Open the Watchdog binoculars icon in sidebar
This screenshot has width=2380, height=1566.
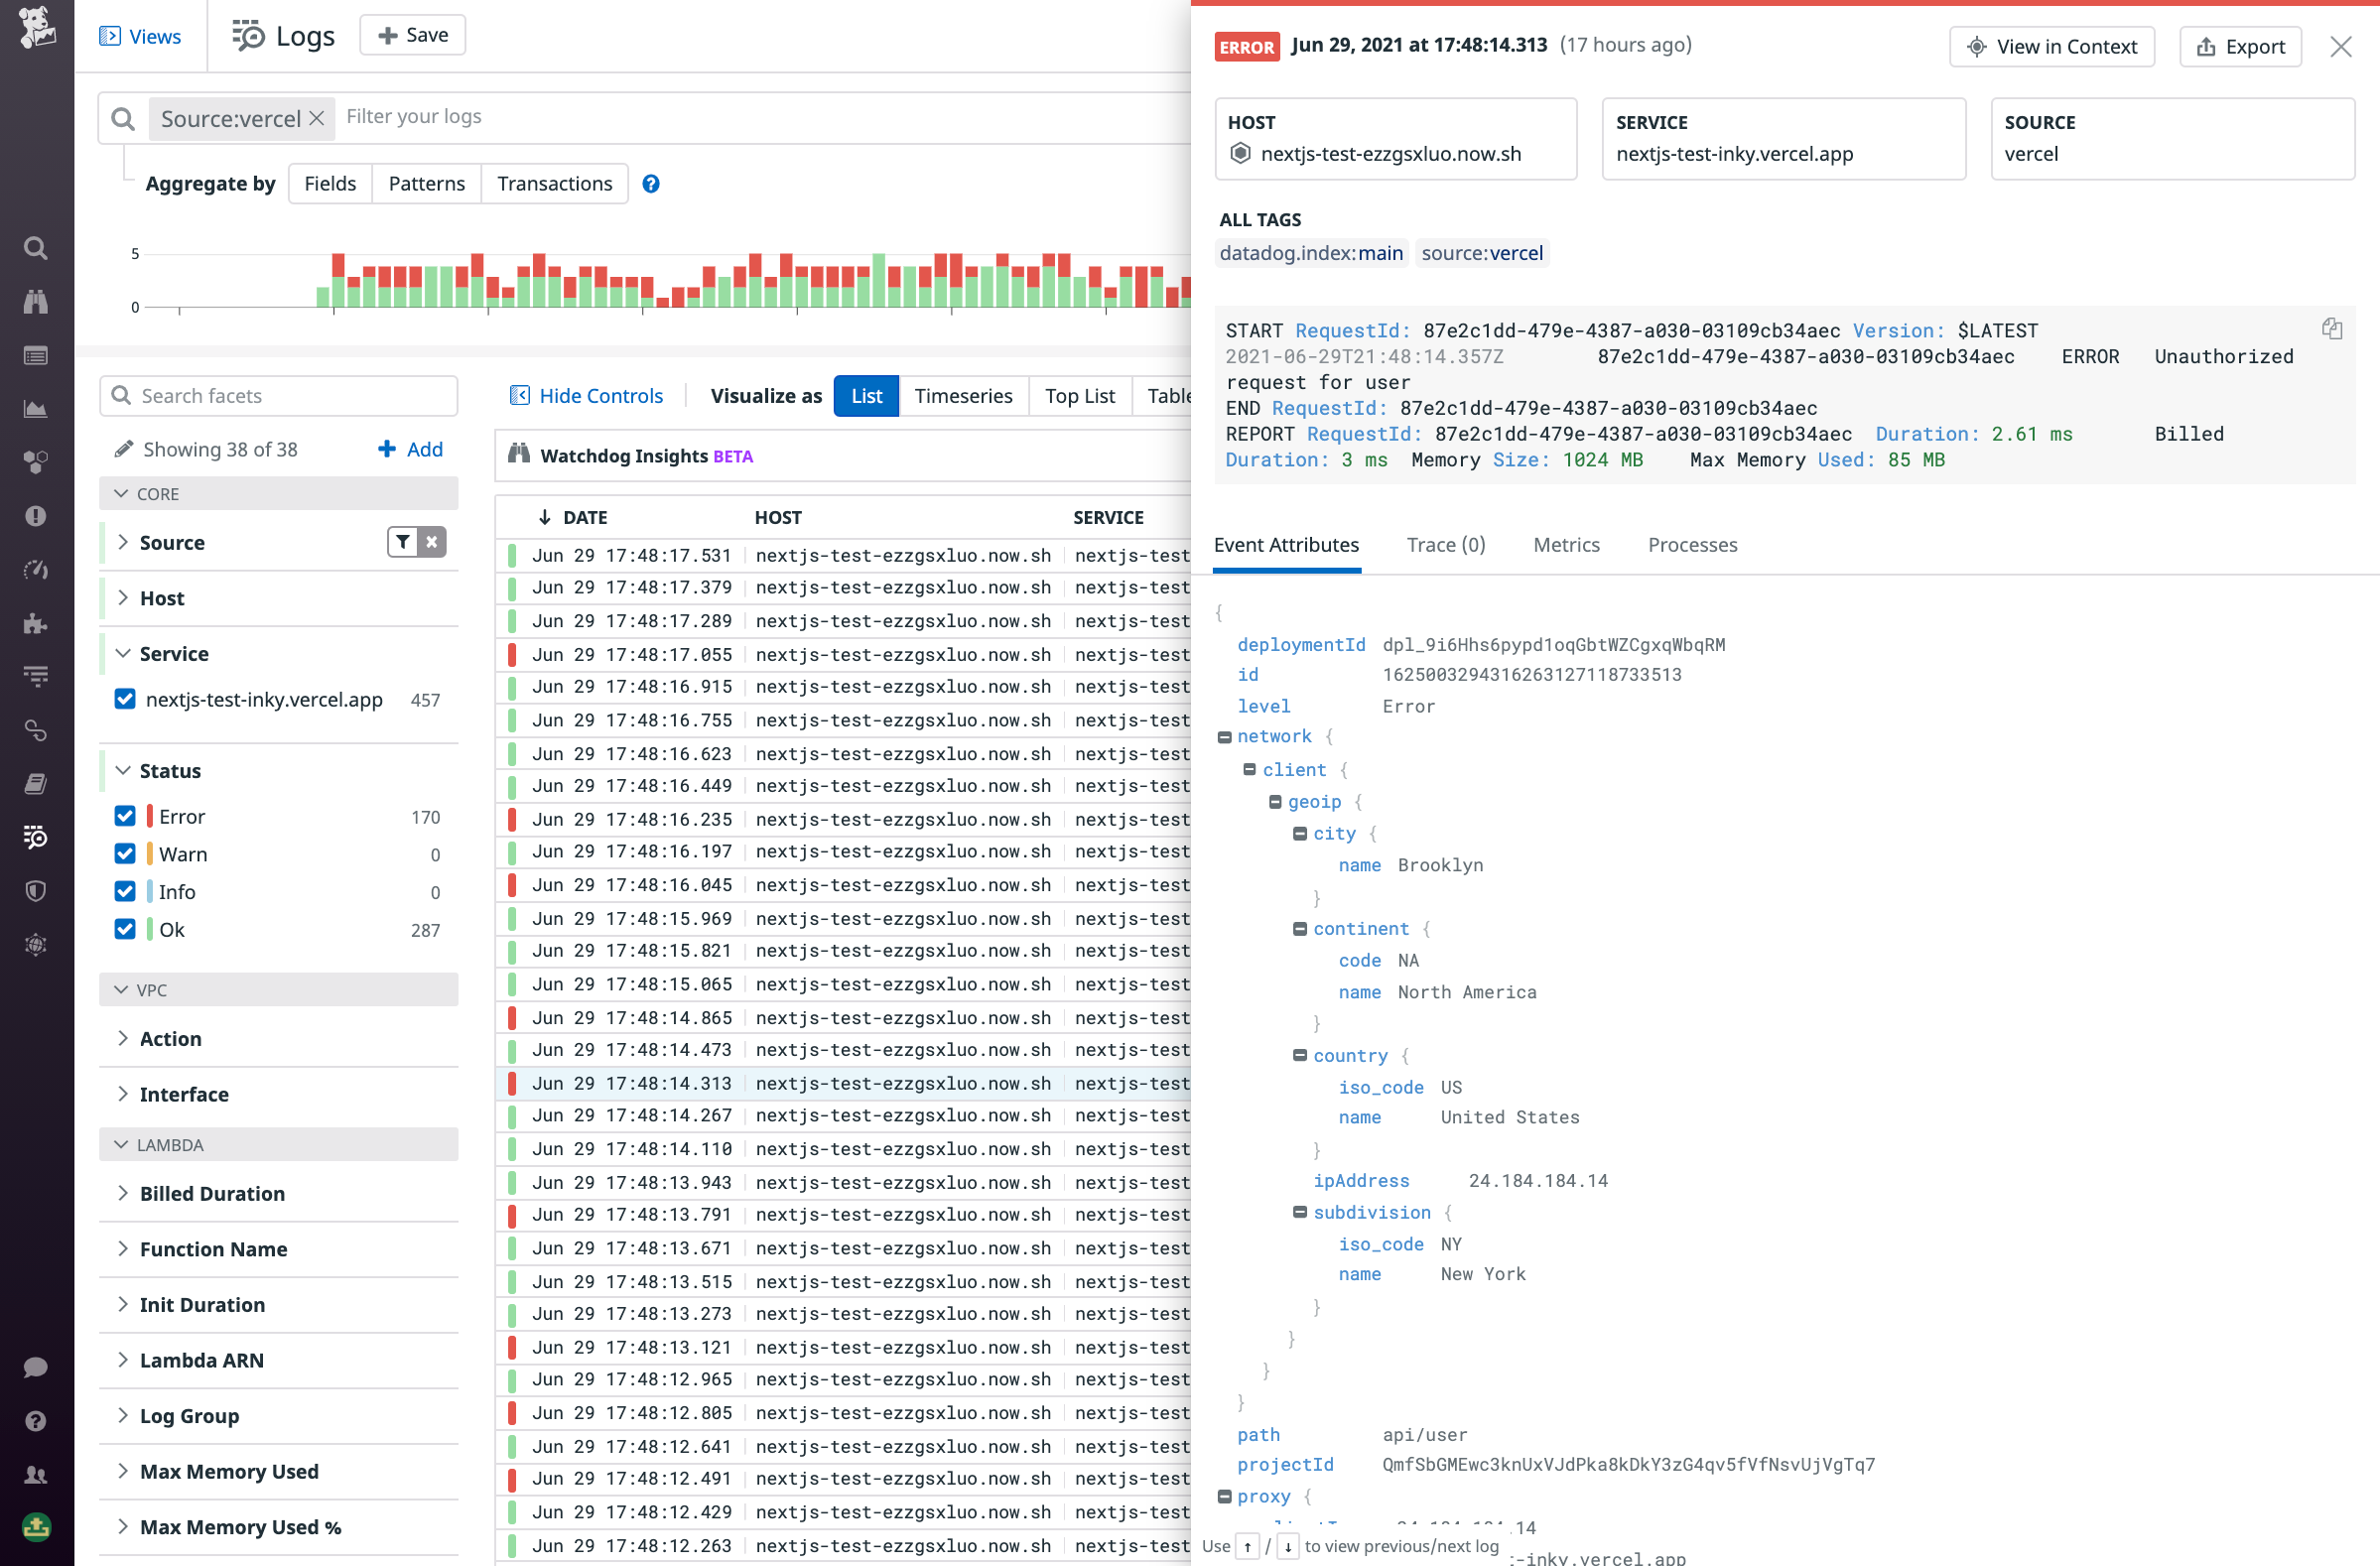(36, 301)
